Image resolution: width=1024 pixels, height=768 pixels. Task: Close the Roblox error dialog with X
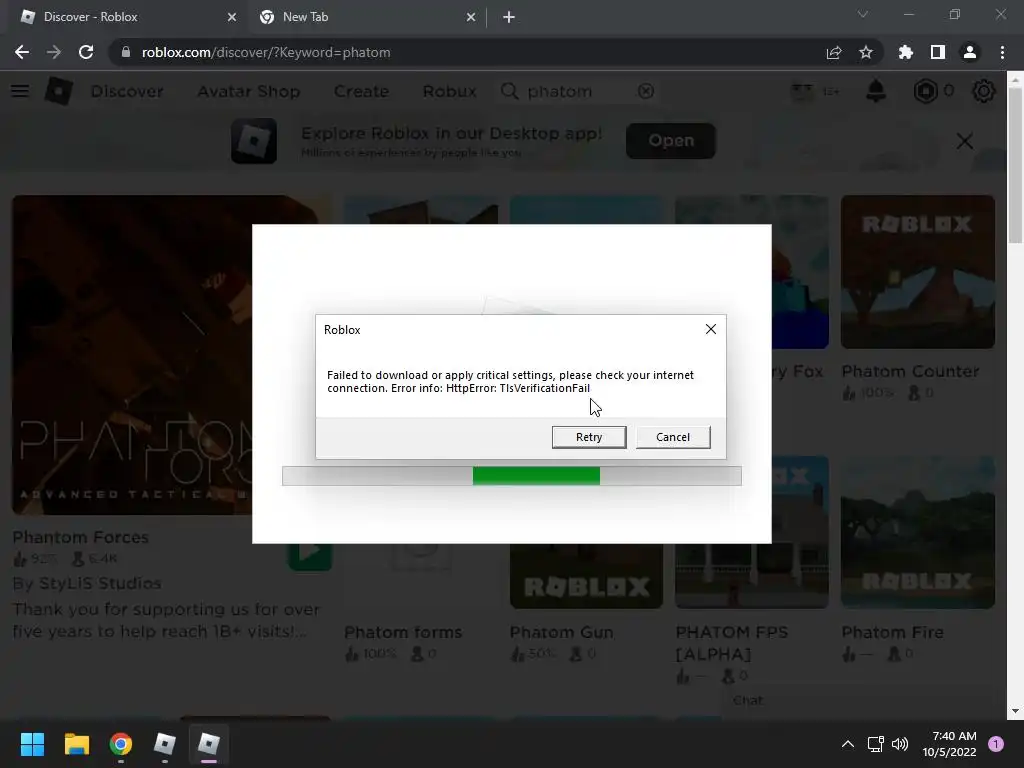pyautogui.click(x=711, y=329)
